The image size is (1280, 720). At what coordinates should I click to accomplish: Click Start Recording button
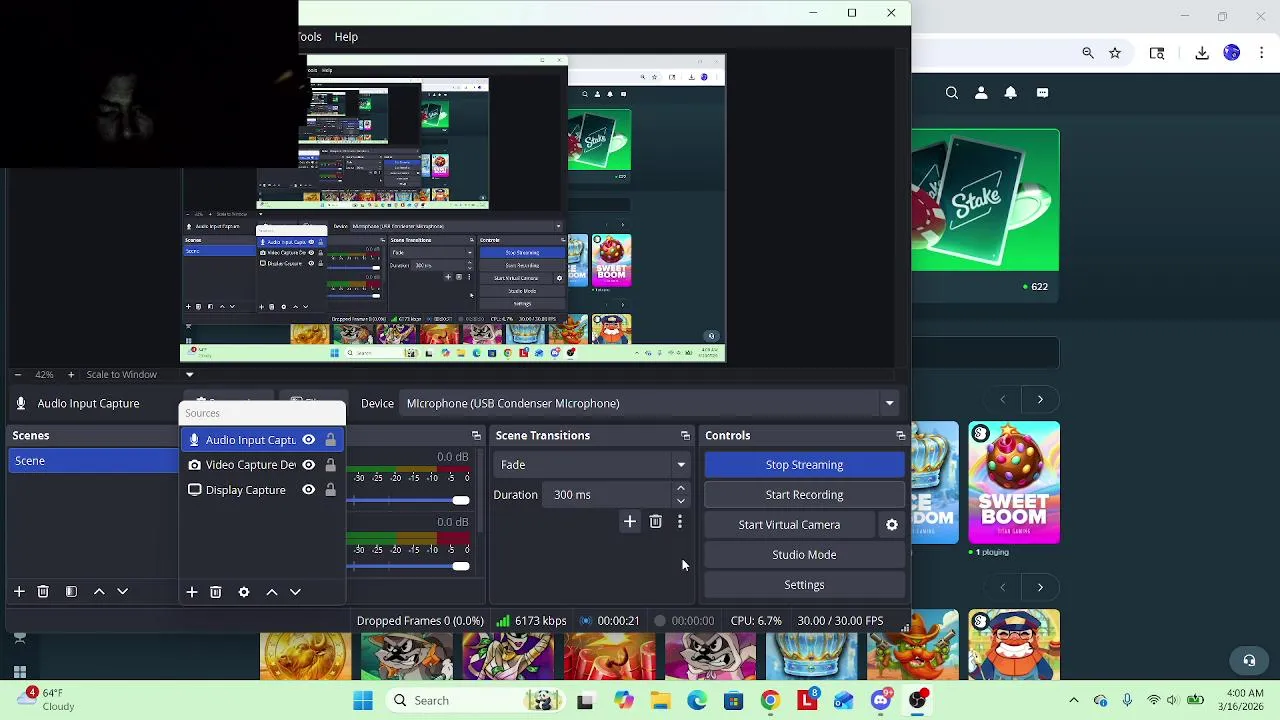[804, 495]
